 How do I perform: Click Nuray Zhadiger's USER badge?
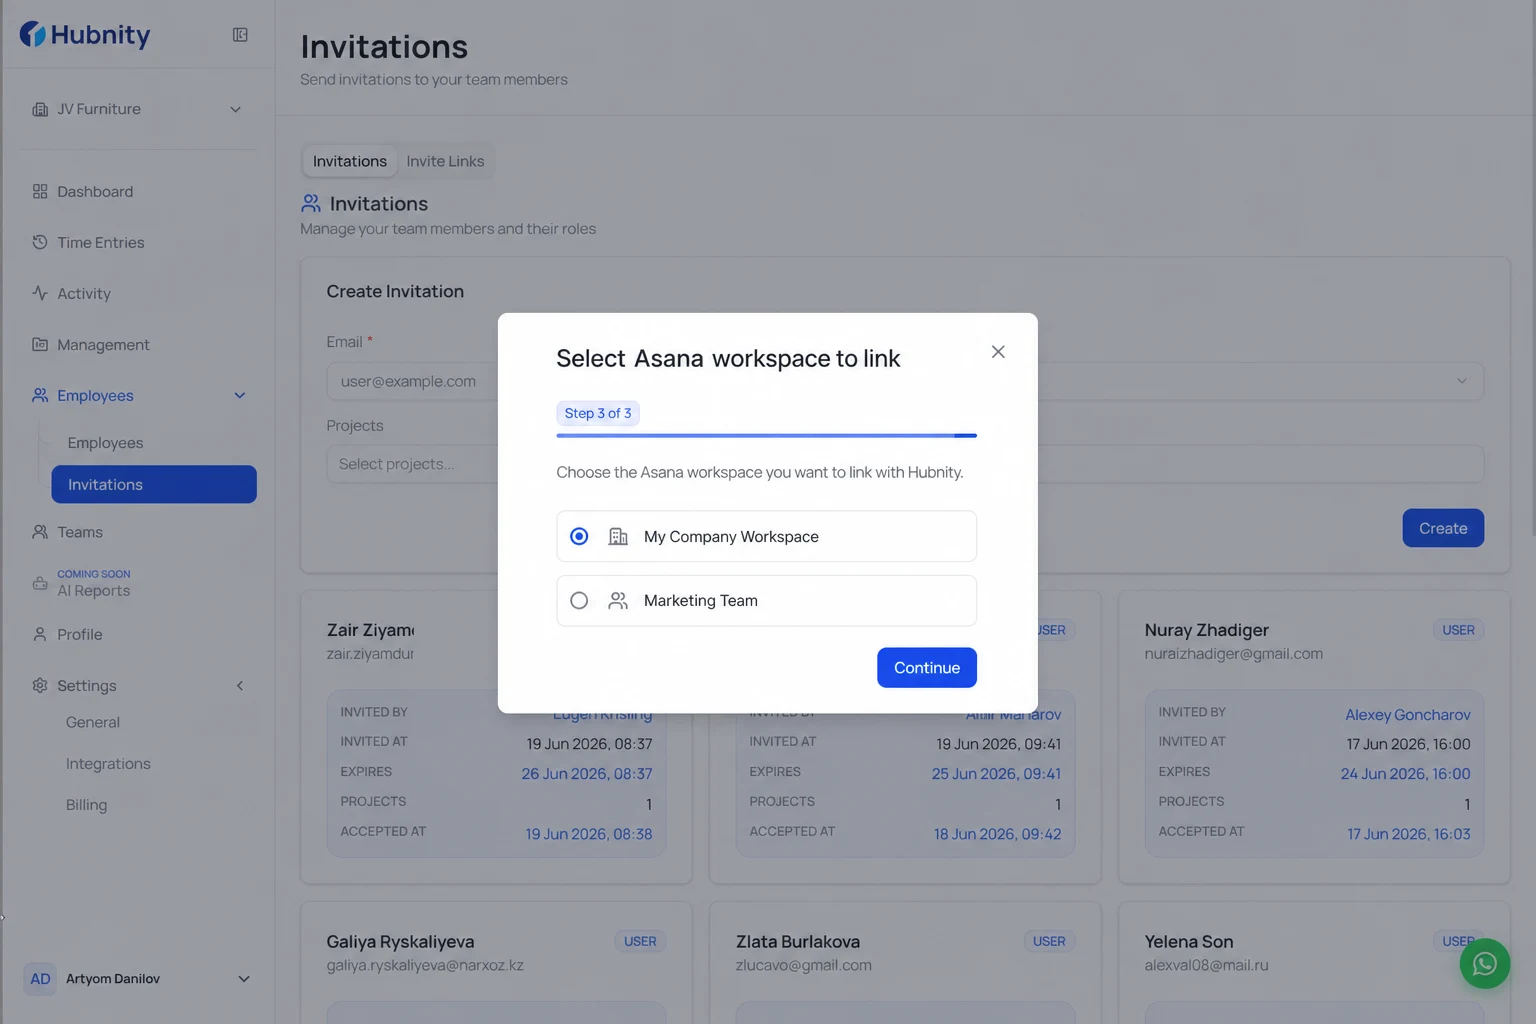click(x=1458, y=630)
